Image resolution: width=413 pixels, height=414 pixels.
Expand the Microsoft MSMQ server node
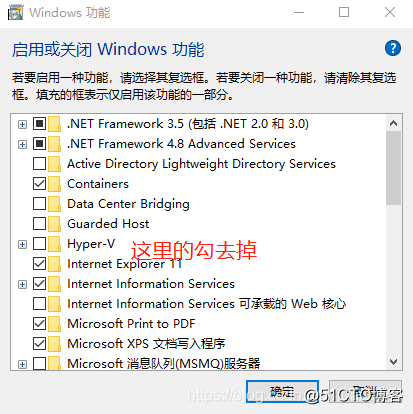point(22,364)
